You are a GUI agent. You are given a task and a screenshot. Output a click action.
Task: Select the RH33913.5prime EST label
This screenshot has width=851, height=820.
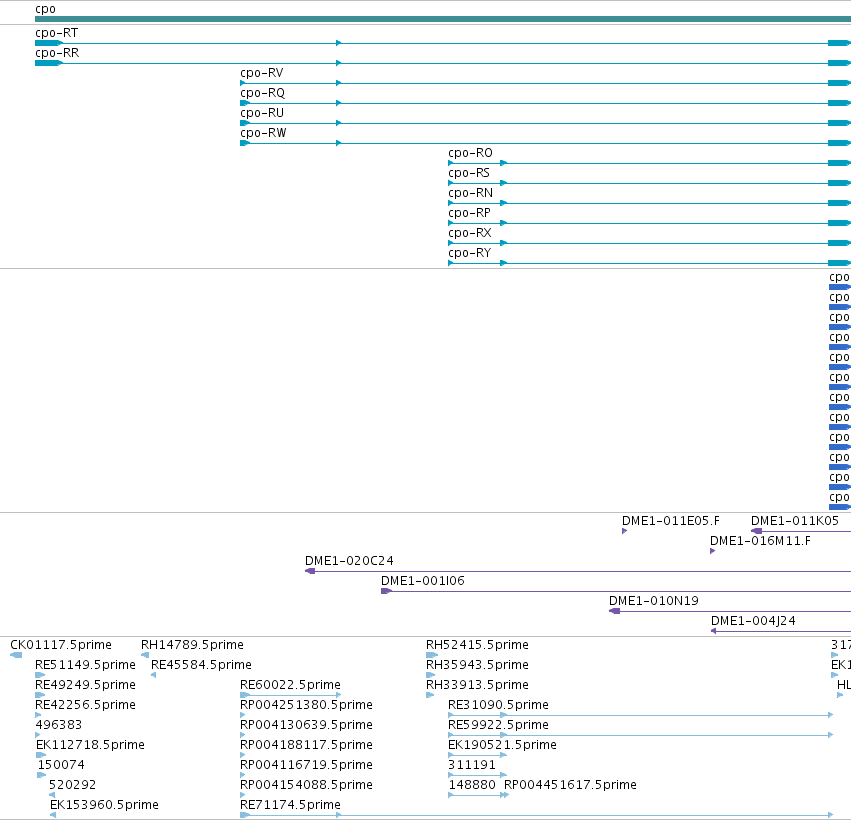click(477, 685)
